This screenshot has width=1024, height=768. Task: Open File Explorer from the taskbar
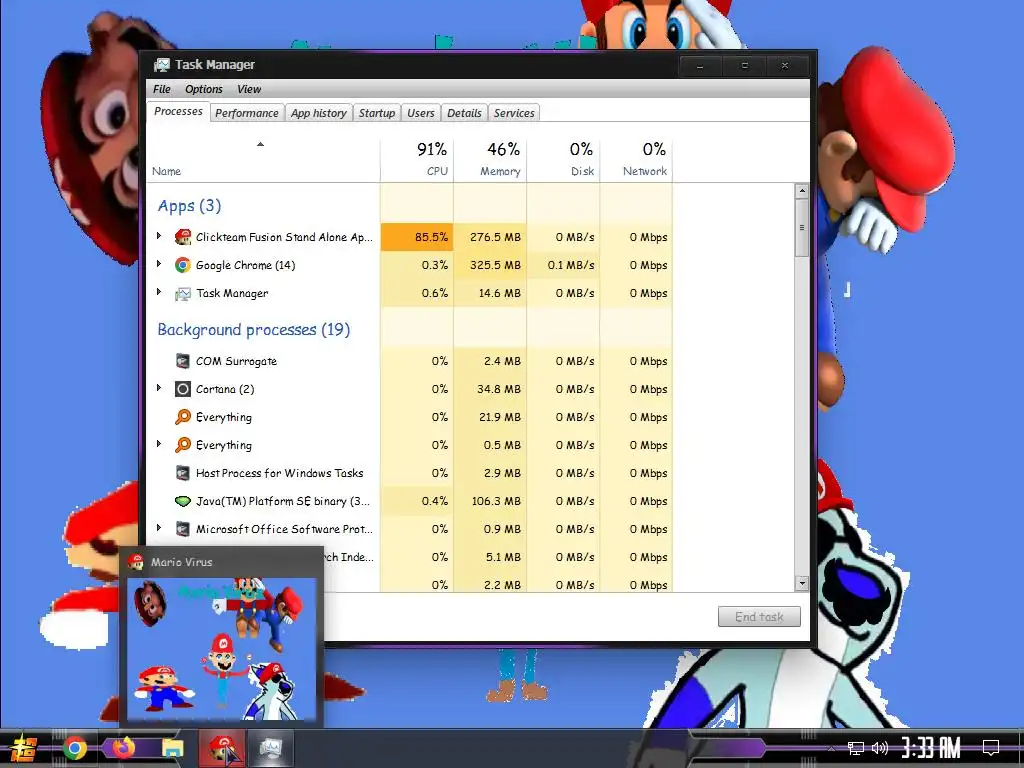pyautogui.click(x=173, y=748)
